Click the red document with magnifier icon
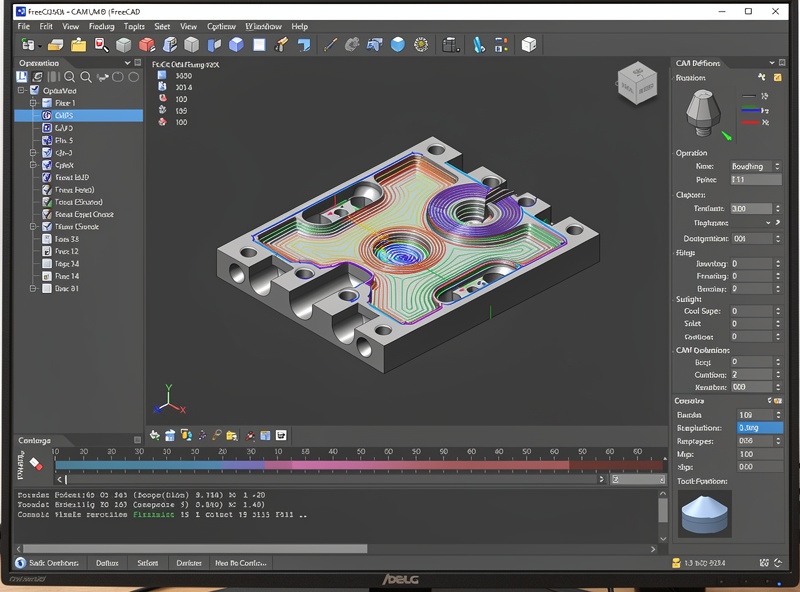 tap(101, 45)
